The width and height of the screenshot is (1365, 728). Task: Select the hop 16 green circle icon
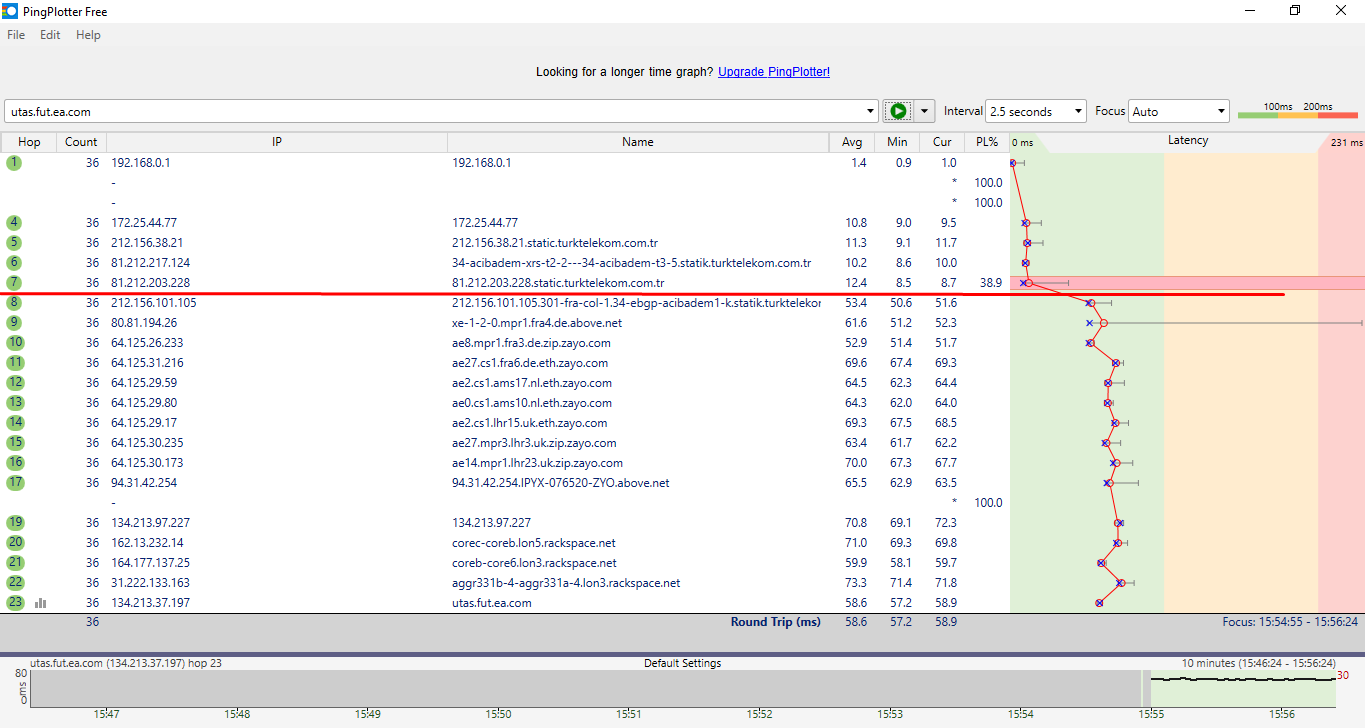click(14, 462)
